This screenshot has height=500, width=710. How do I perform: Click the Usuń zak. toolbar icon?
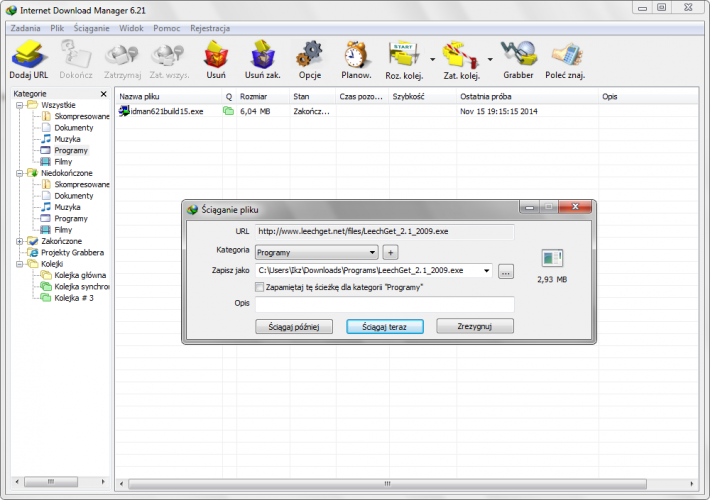tap(263, 54)
